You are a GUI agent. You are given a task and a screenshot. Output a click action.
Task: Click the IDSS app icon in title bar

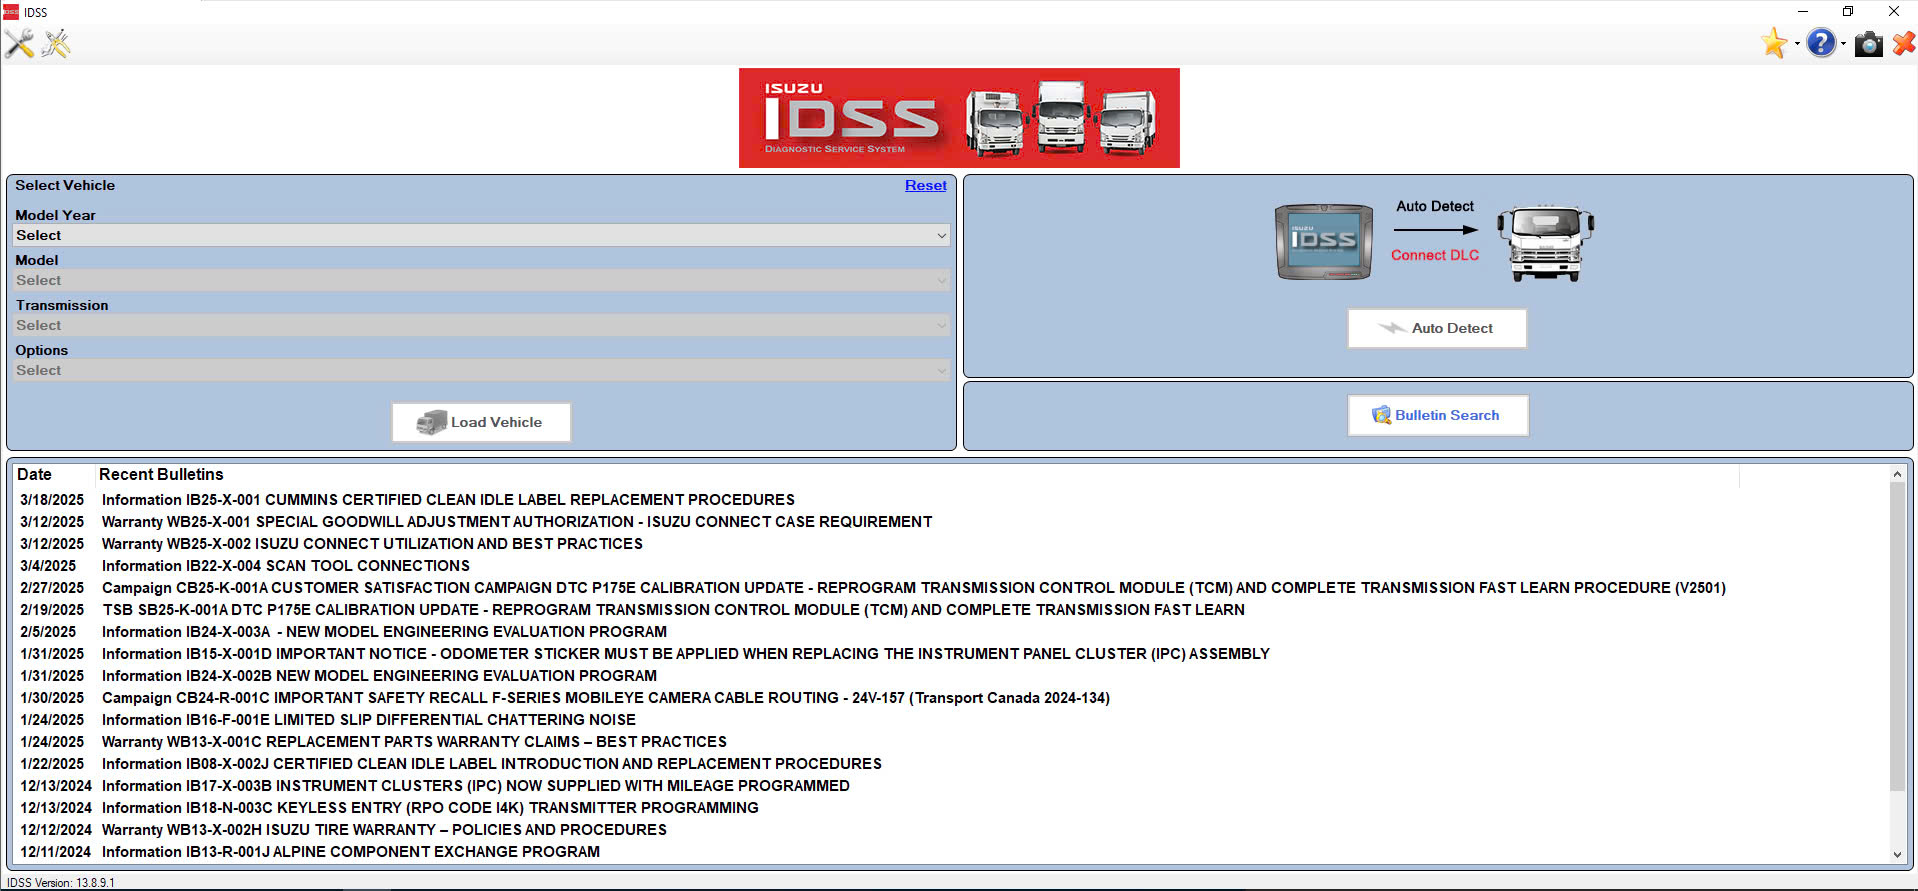coord(11,12)
